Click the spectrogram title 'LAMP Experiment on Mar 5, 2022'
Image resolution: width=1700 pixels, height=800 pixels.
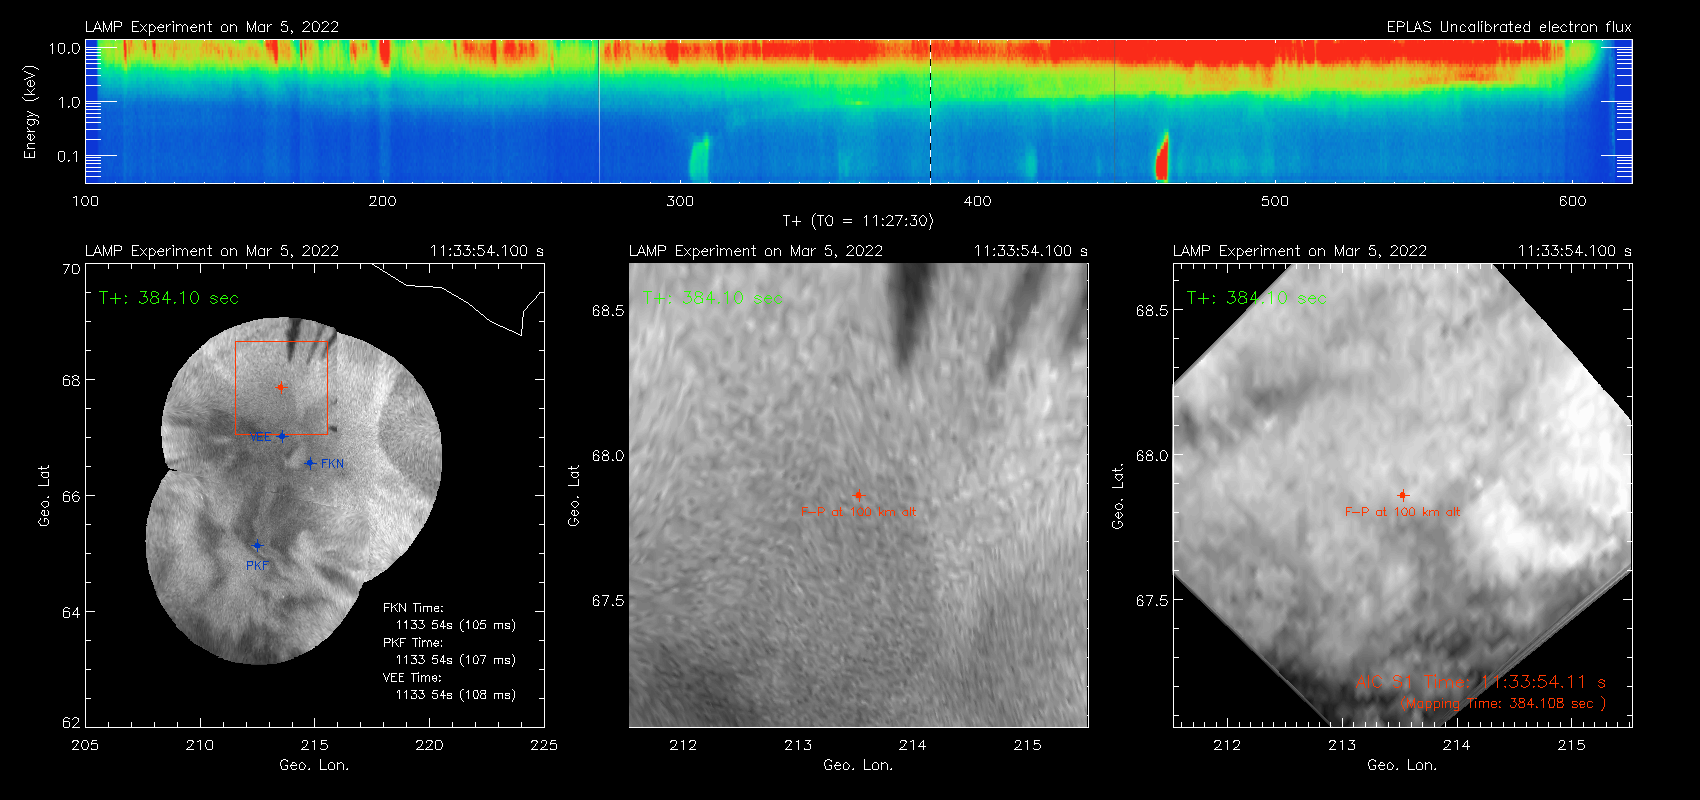[212, 27]
